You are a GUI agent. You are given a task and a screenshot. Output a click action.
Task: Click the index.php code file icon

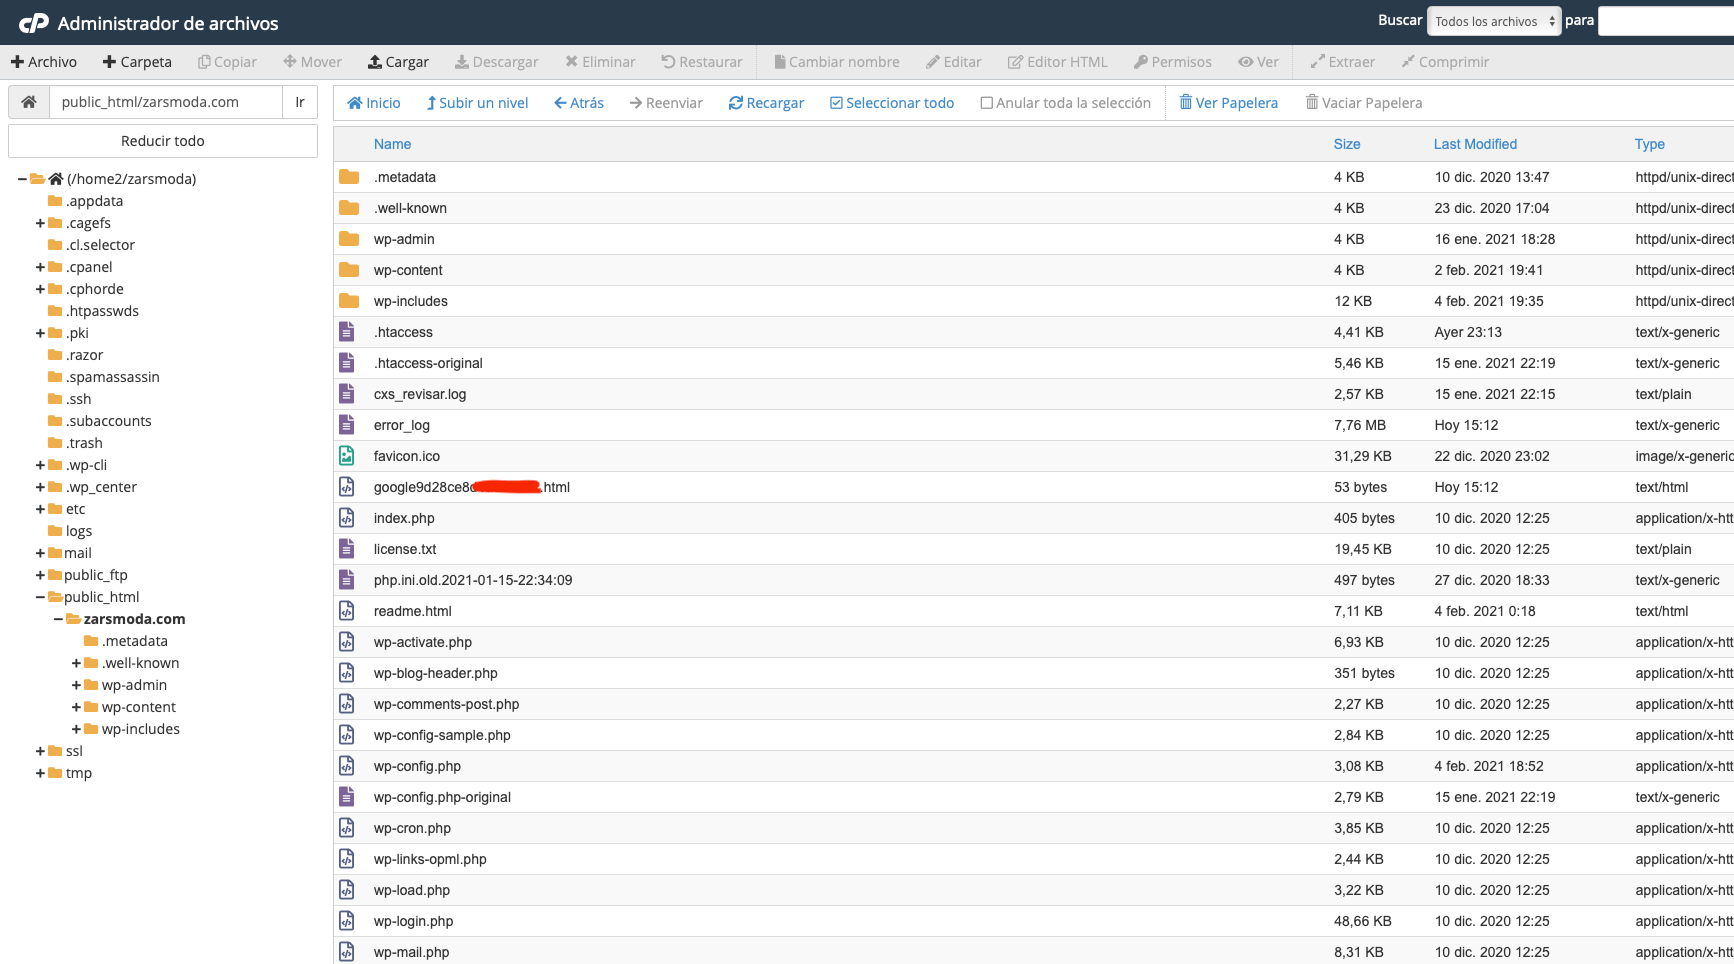[347, 518]
